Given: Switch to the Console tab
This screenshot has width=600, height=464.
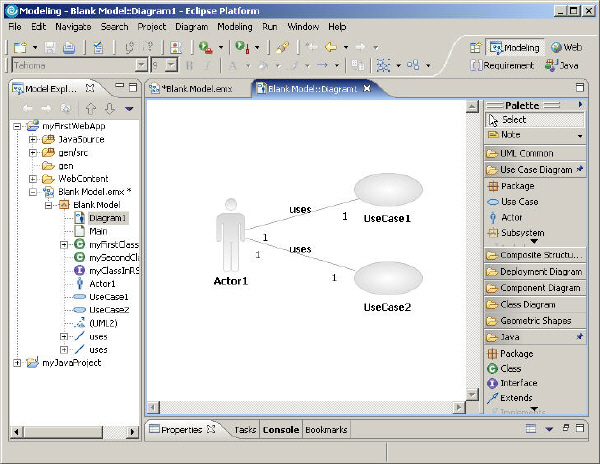Looking at the screenshot, I should click(x=280, y=430).
